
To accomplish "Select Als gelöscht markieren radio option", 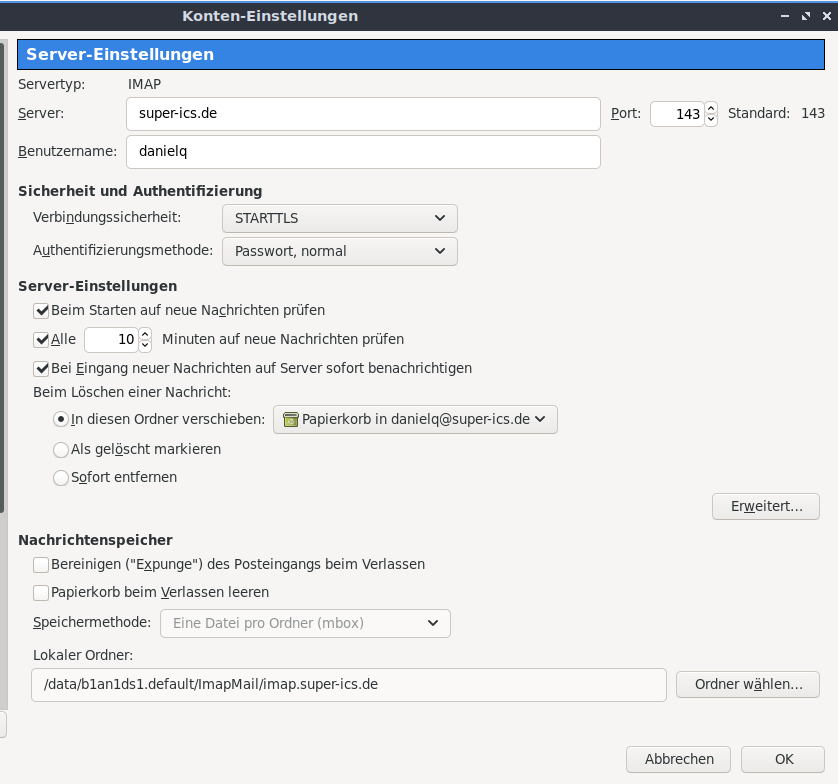I will pos(61,449).
